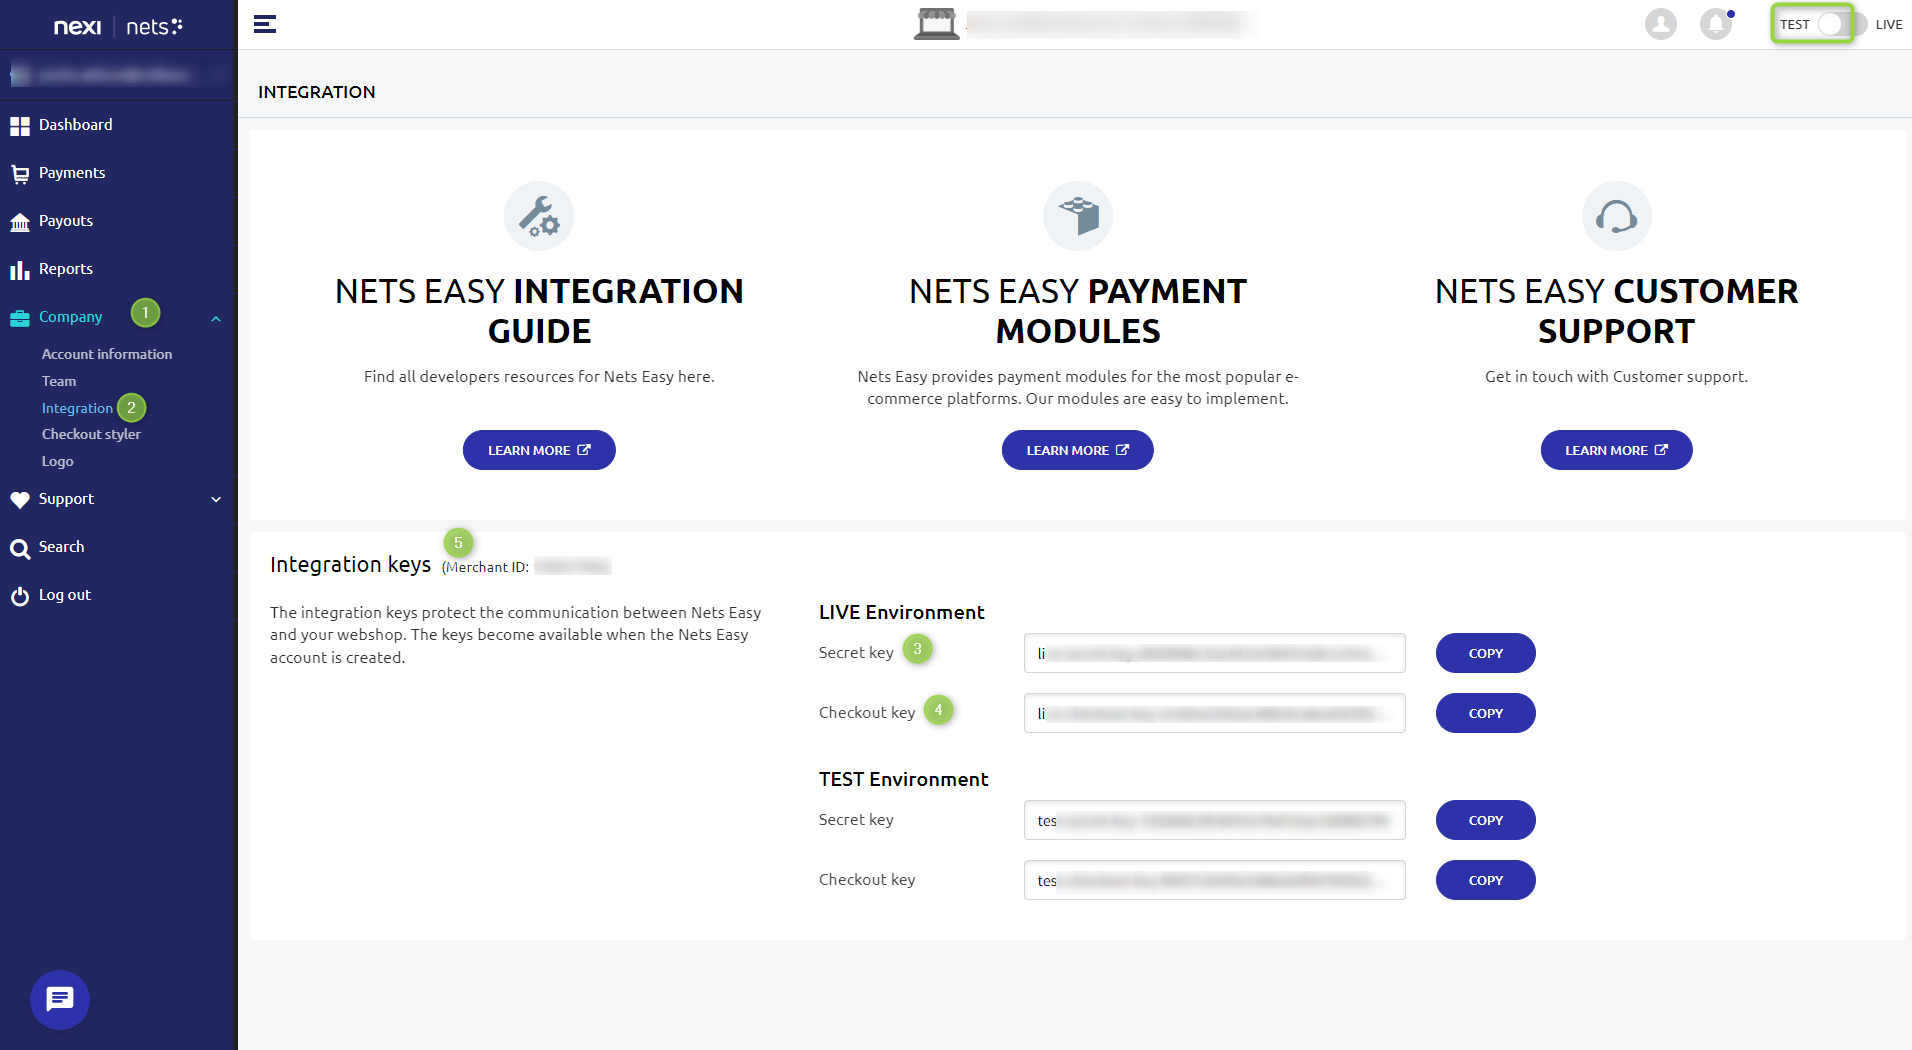Image resolution: width=1912 pixels, height=1050 pixels.
Task: Click the LIVE Environment heading
Action: [x=902, y=612]
